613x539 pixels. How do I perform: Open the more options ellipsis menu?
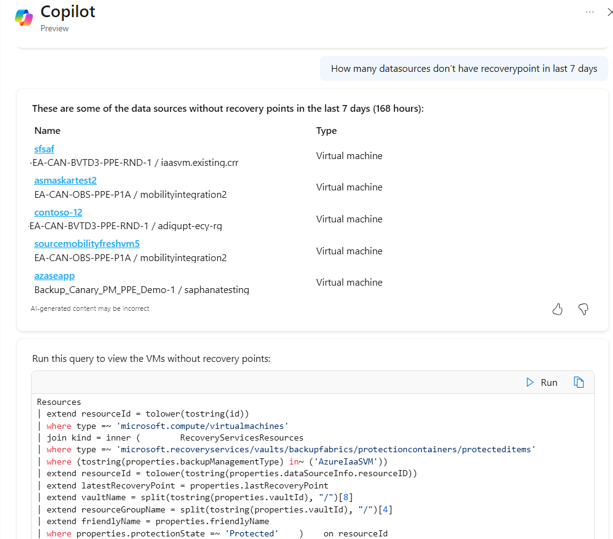click(590, 12)
